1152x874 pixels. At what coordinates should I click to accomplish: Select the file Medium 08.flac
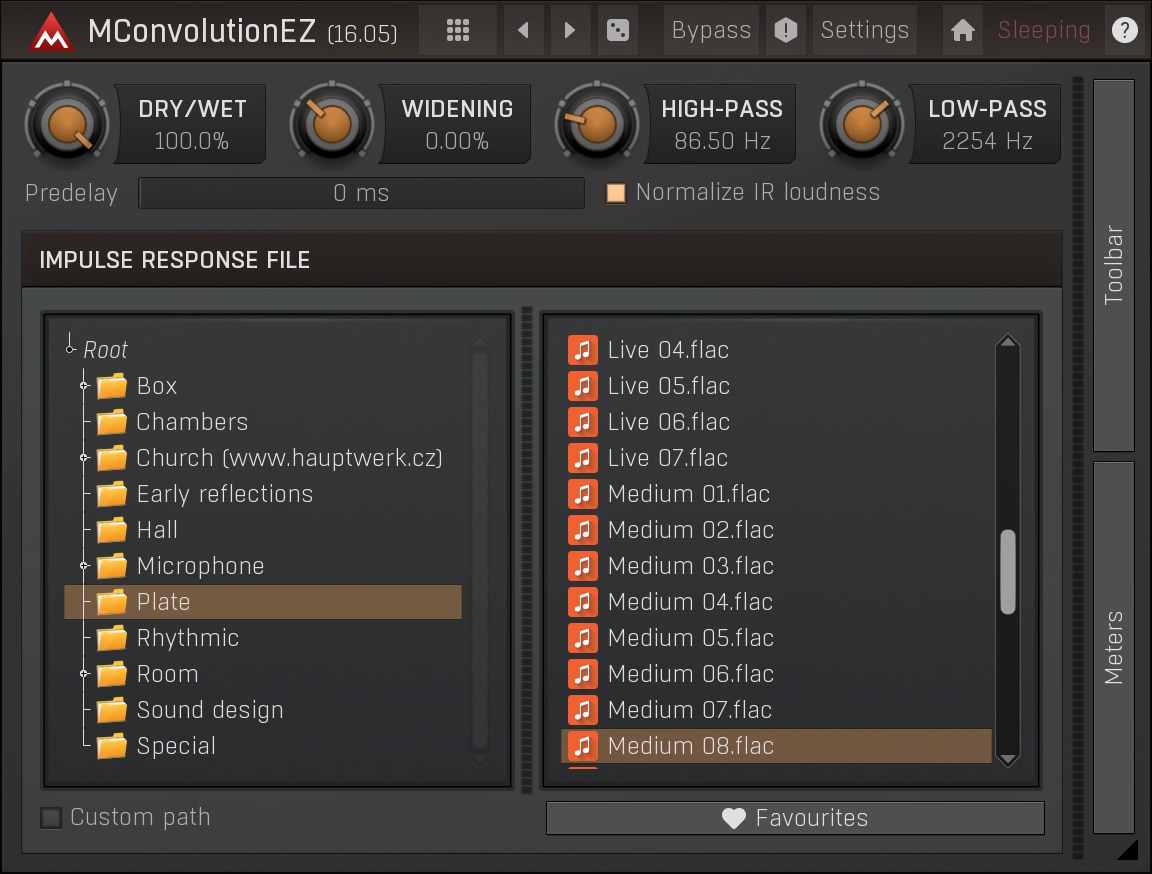click(x=777, y=745)
